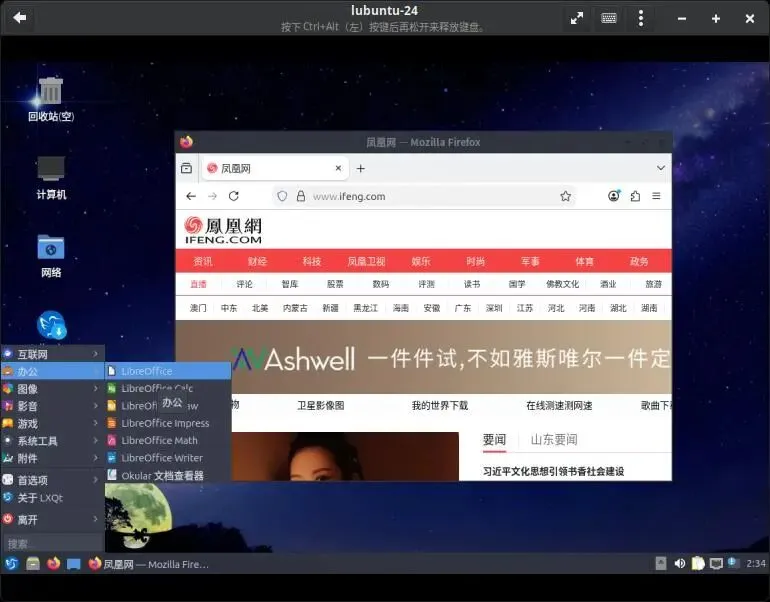Click the LXQt start menu button

point(11,564)
